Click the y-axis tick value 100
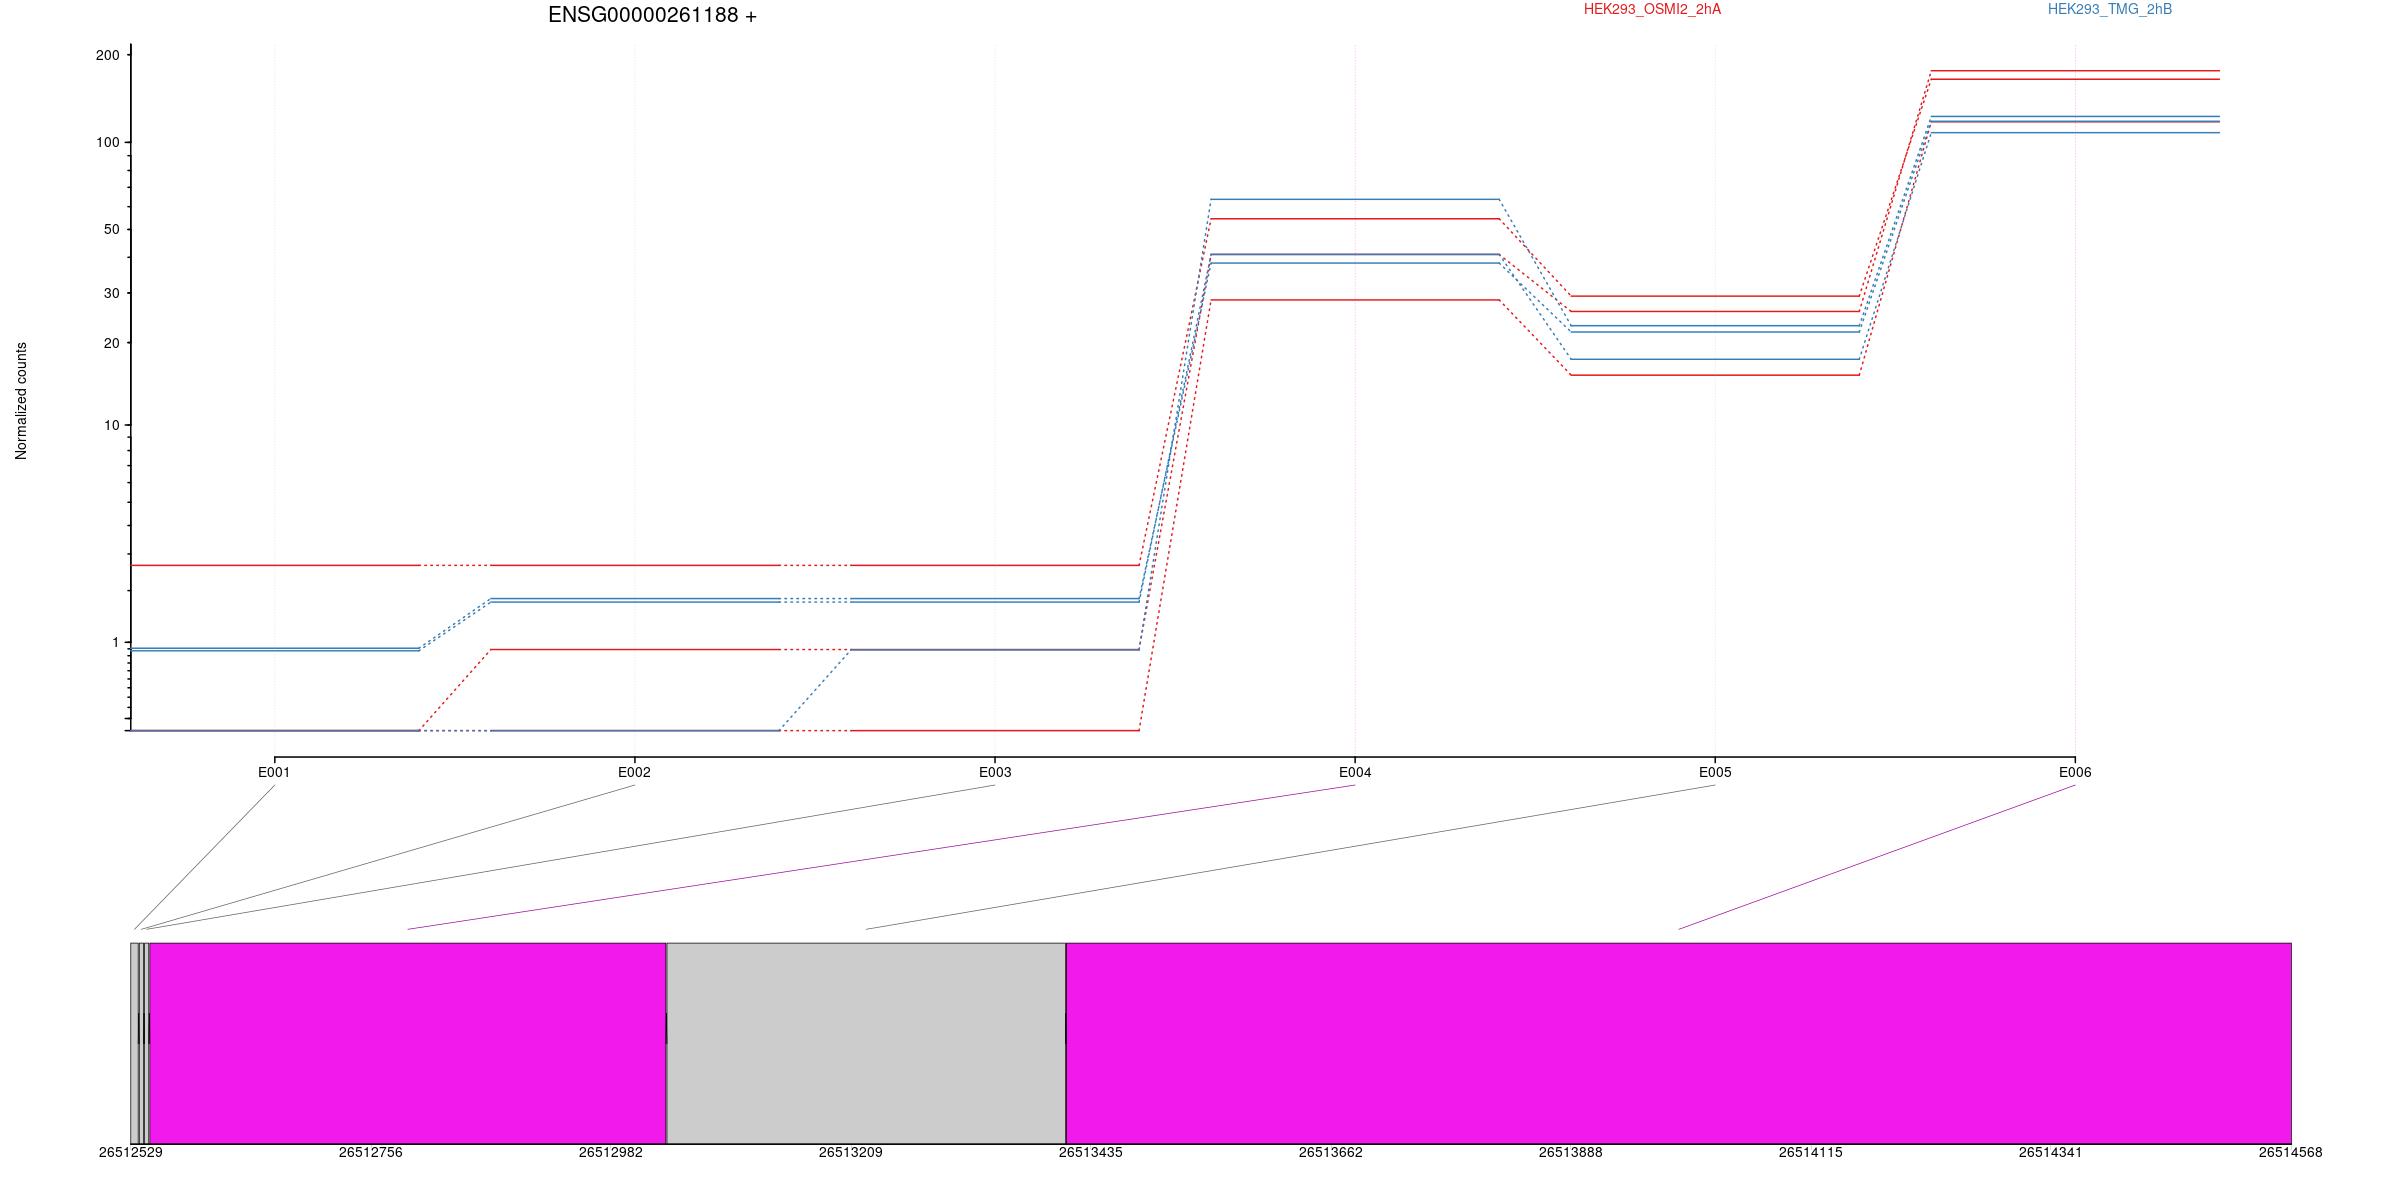The width and height of the screenshot is (2400, 1200). (107, 142)
